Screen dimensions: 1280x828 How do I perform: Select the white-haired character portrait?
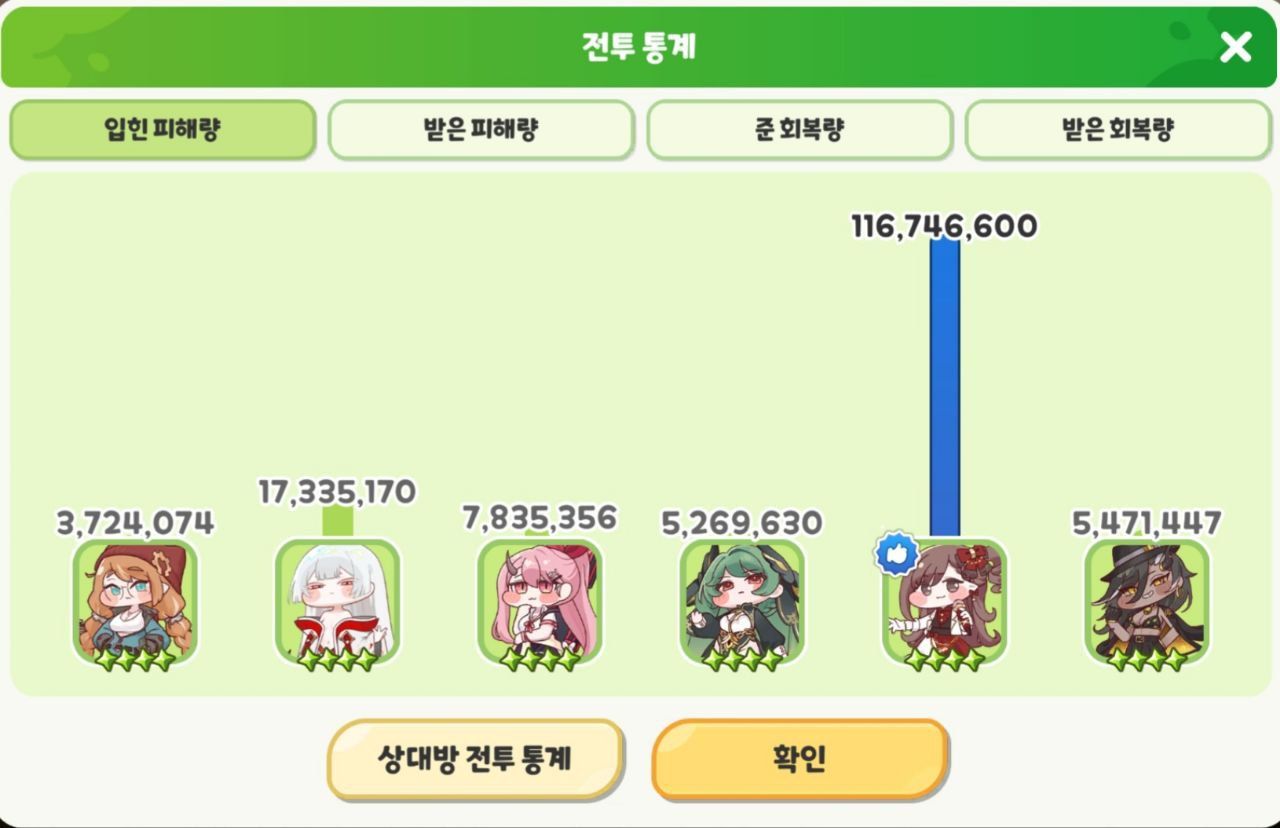pos(338,603)
